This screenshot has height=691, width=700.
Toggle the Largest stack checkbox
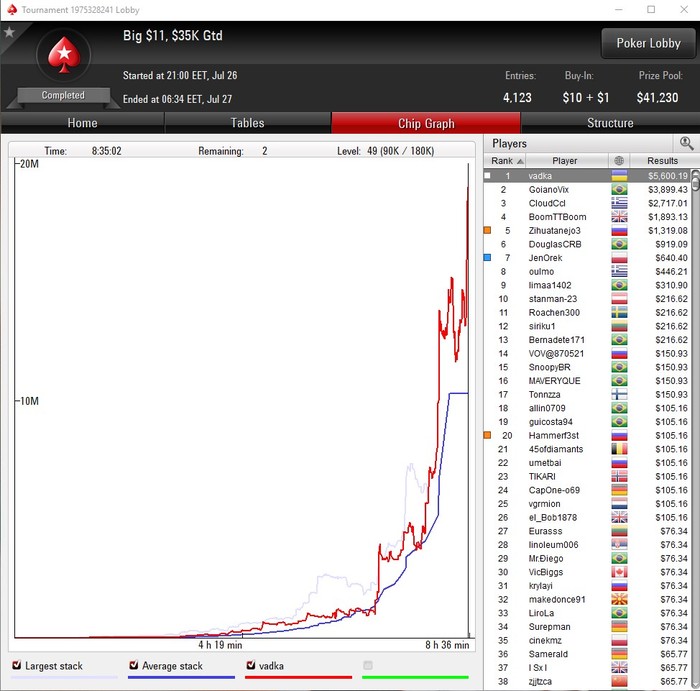pos(17,665)
